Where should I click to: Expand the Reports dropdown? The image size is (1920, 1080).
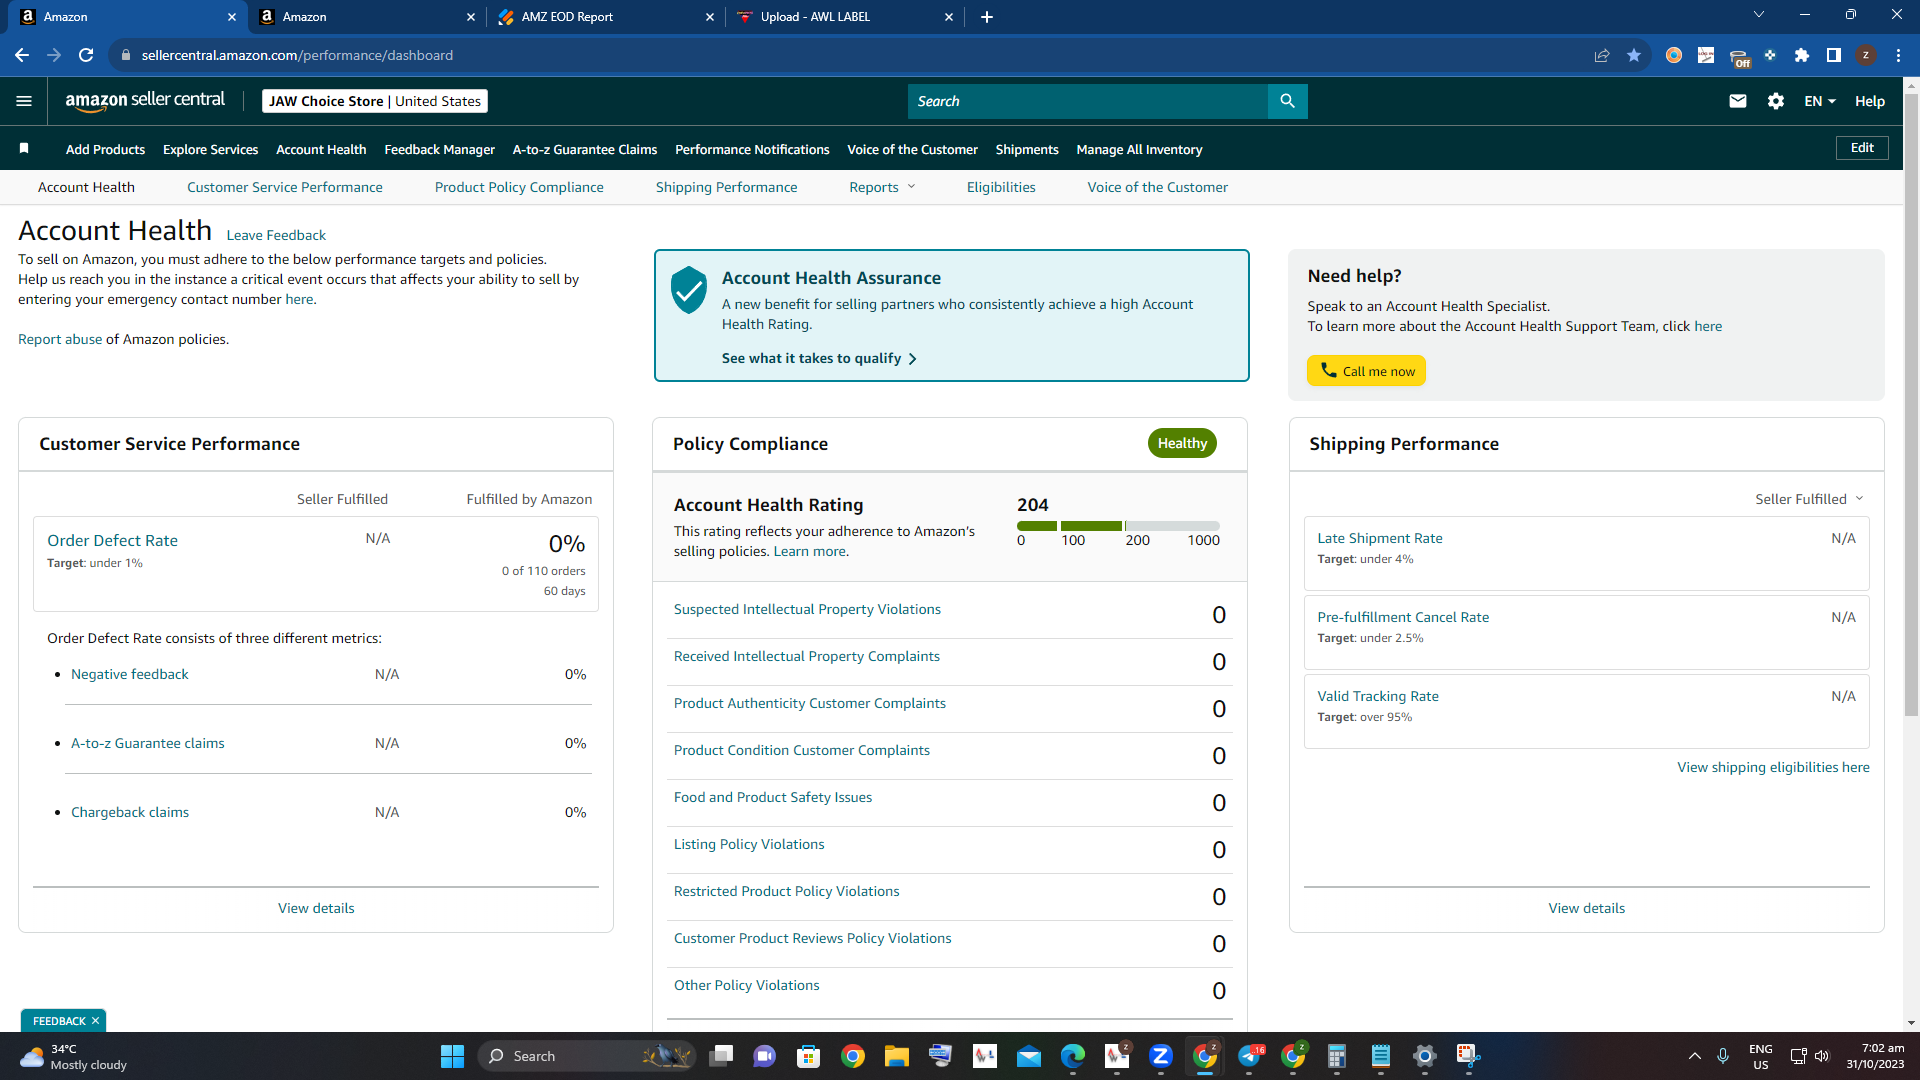pos(882,187)
